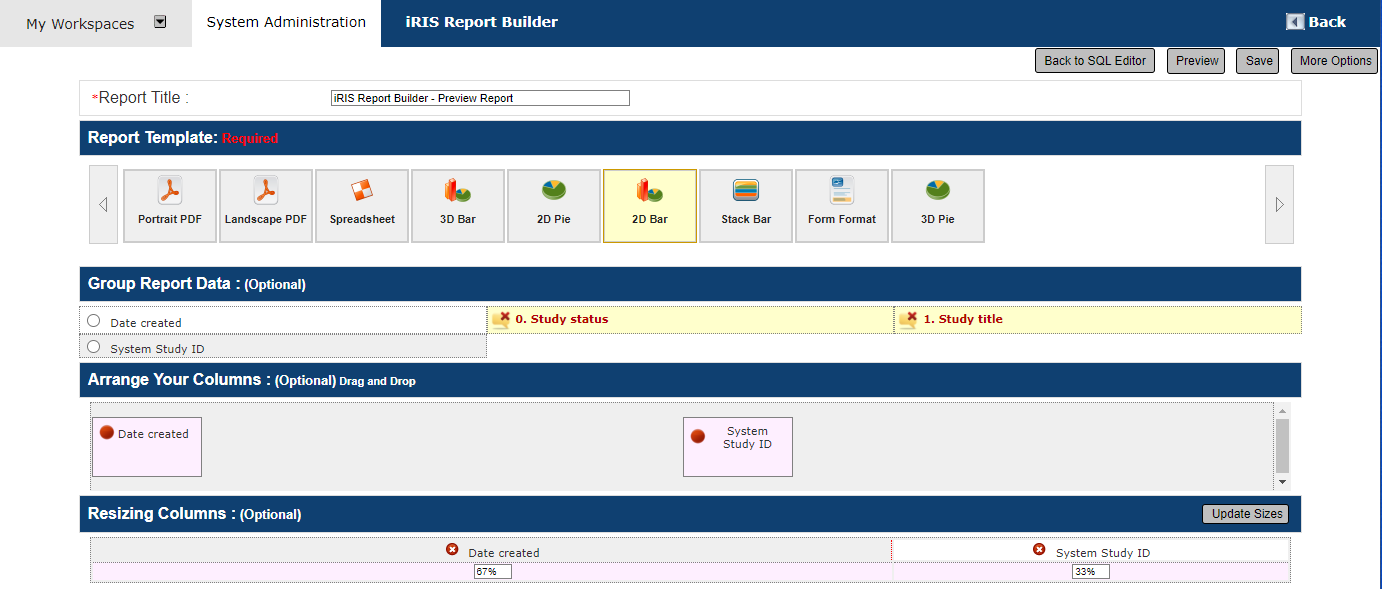This screenshot has width=1382, height=589.
Task: Pick the 3D Bar chart template
Action: (458, 206)
